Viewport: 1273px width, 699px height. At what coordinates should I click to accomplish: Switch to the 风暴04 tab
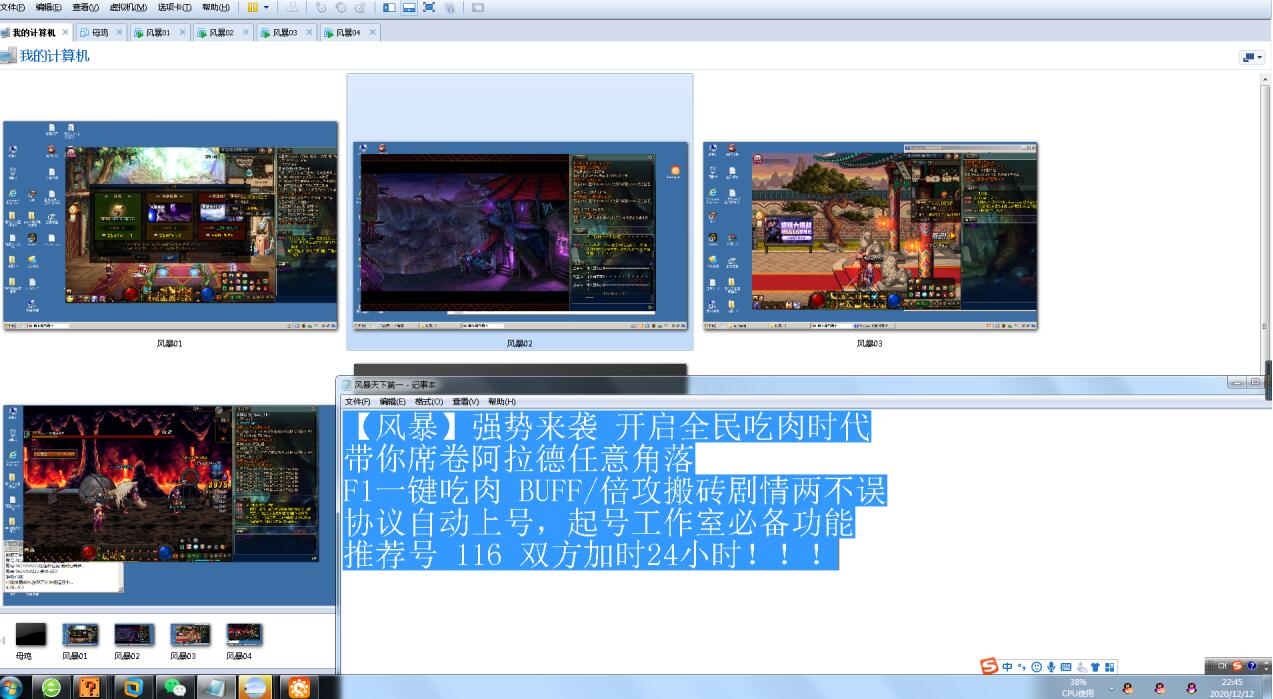click(x=348, y=32)
